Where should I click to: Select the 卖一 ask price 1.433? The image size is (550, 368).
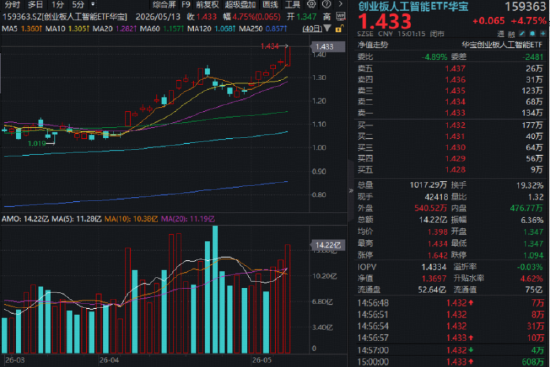(x=455, y=113)
